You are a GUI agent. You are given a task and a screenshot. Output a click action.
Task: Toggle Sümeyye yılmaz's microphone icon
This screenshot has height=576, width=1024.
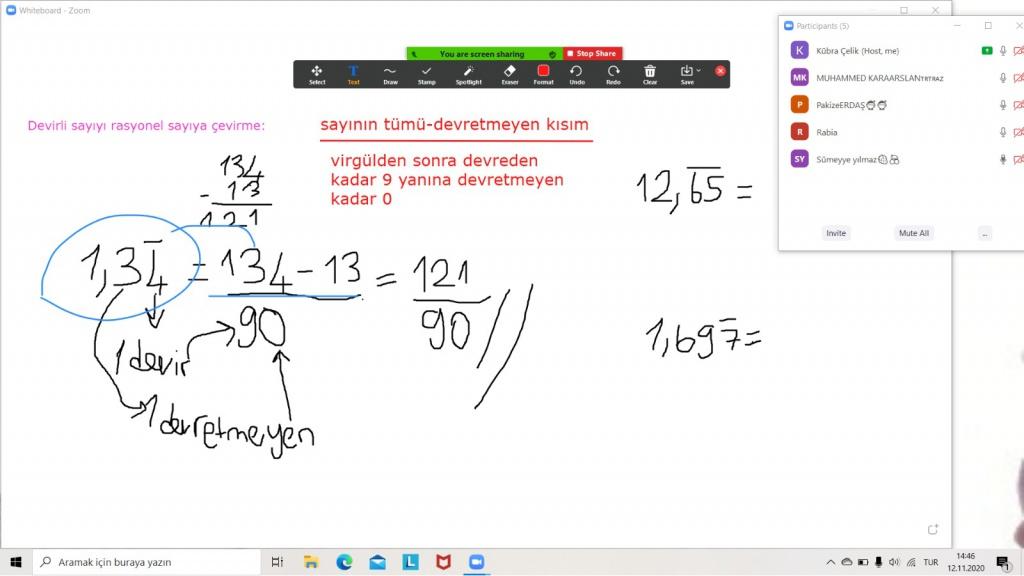[x=1003, y=159]
